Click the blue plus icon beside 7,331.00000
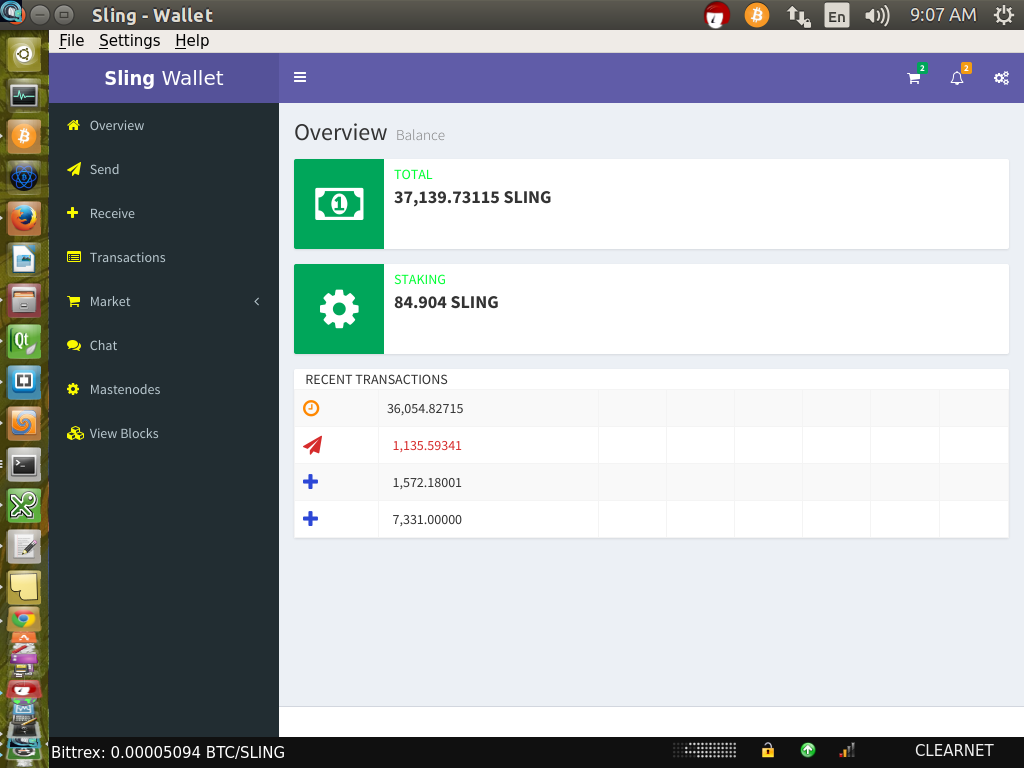Screen dimensions: 1024x768 (x=311, y=519)
